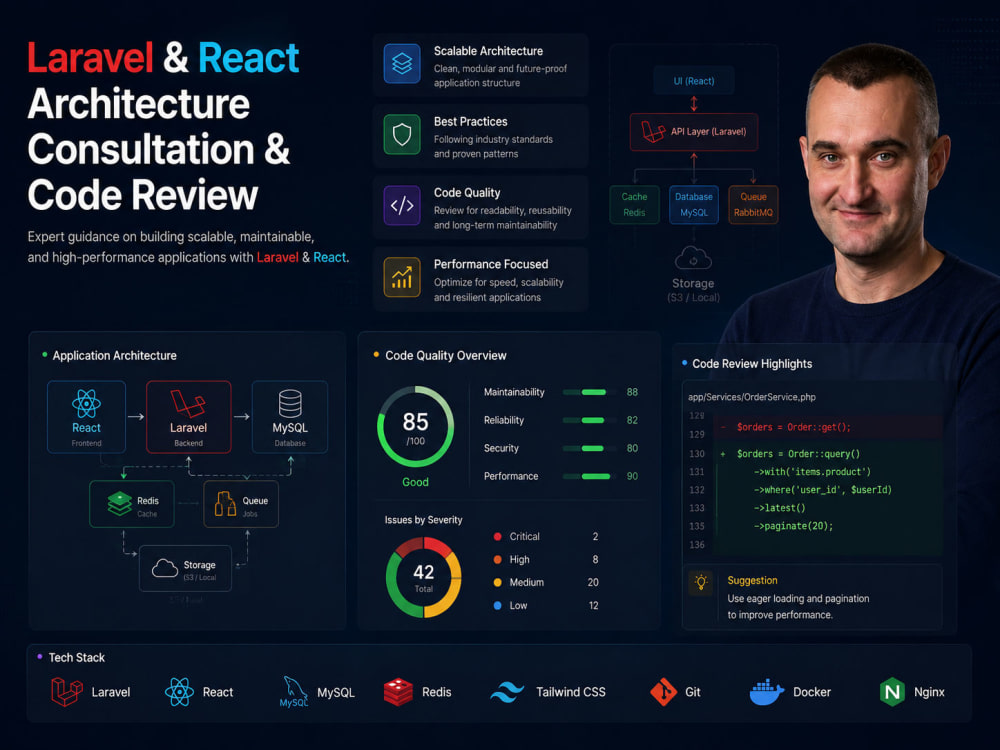
Task: Select the React Frontend node in Application Architecture
Action: pyautogui.click(x=87, y=417)
